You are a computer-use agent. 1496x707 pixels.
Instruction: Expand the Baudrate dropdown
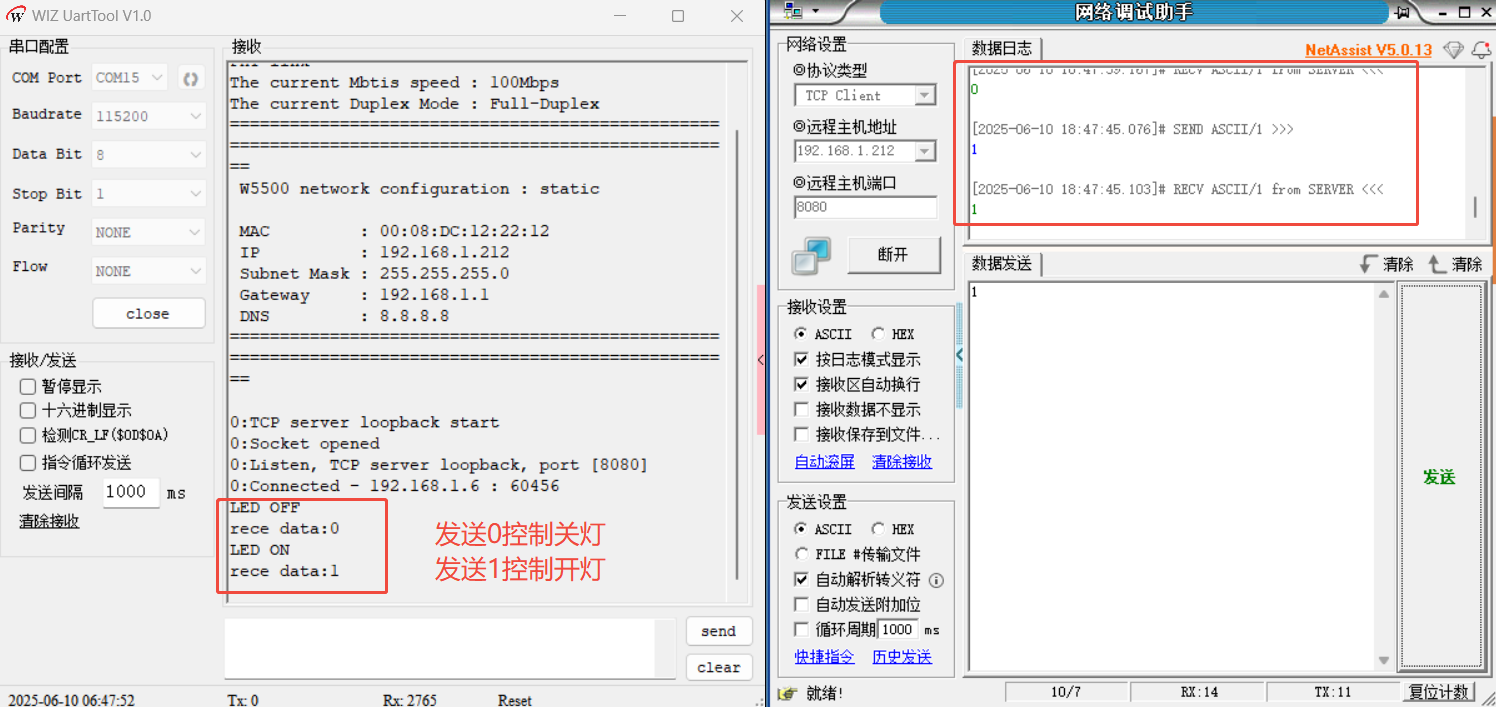(194, 116)
